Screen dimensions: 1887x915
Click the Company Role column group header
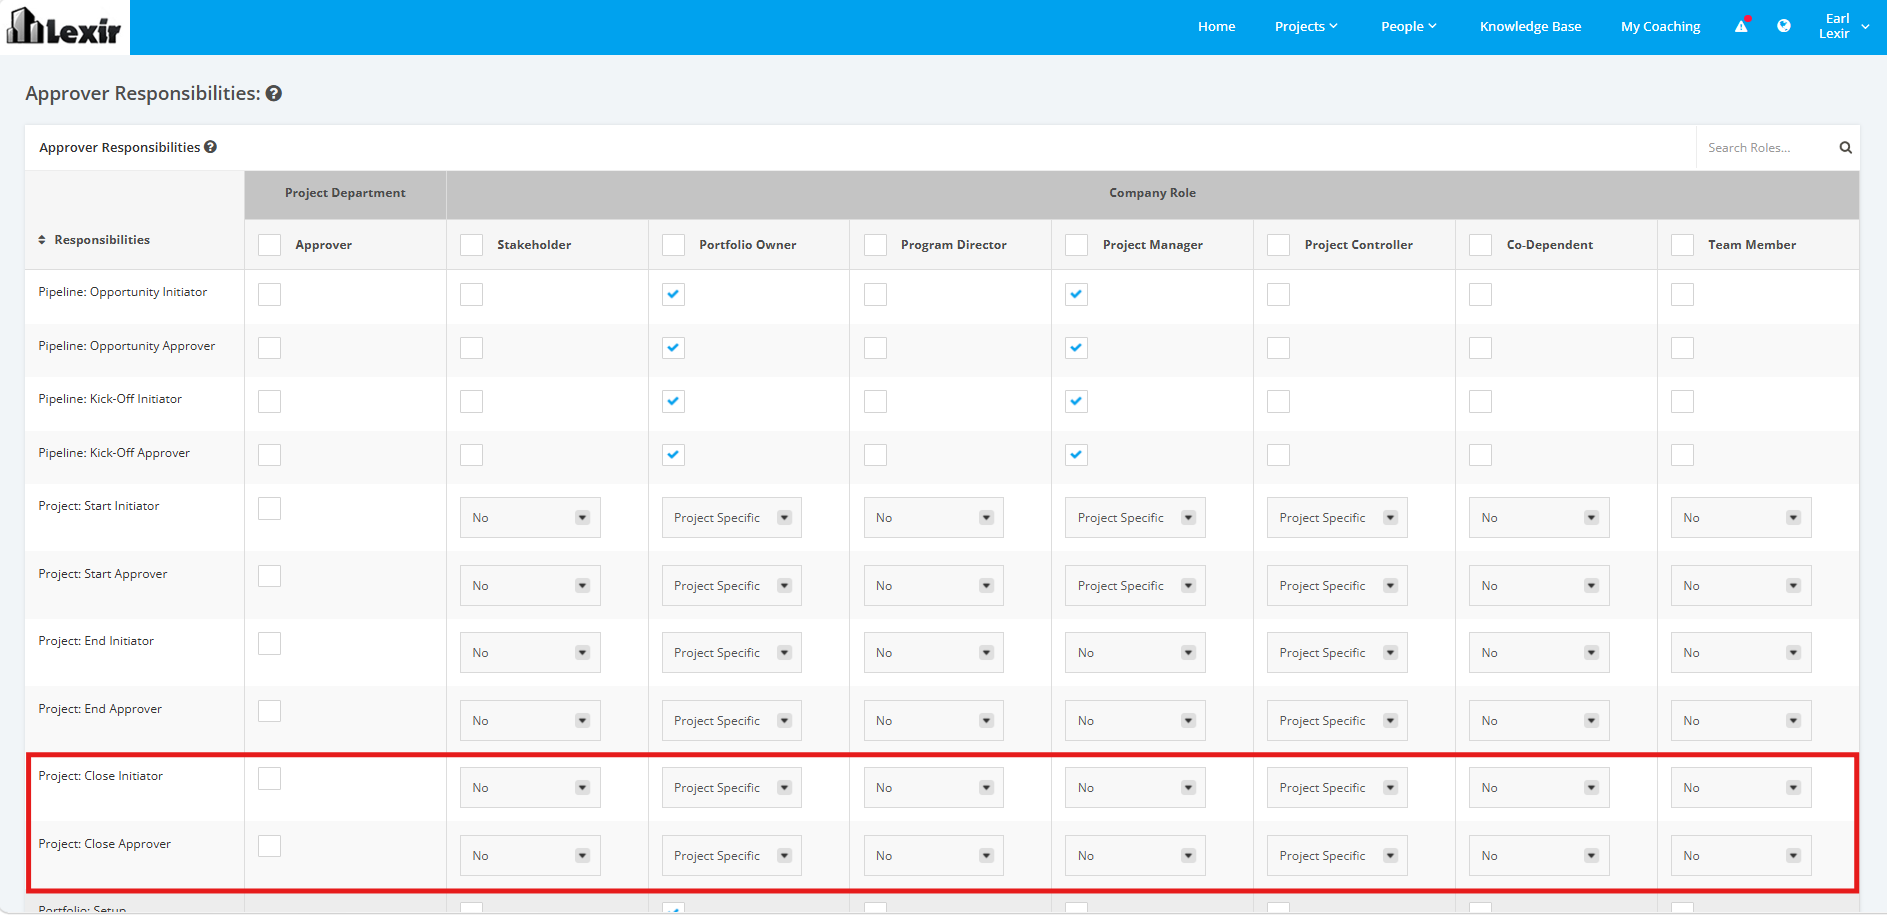(x=1152, y=194)
